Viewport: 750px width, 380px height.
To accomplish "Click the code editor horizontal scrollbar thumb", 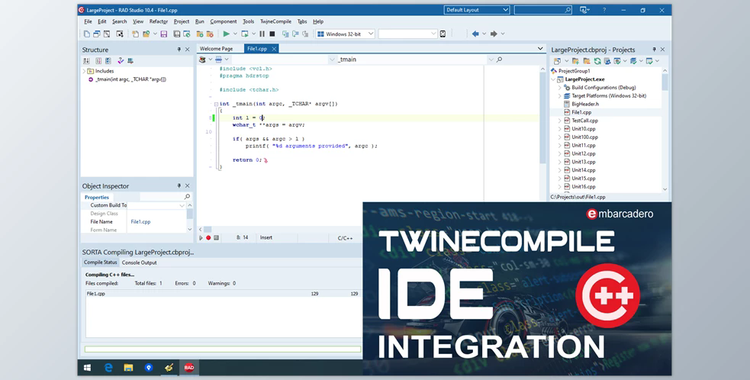I will (208, 230).
